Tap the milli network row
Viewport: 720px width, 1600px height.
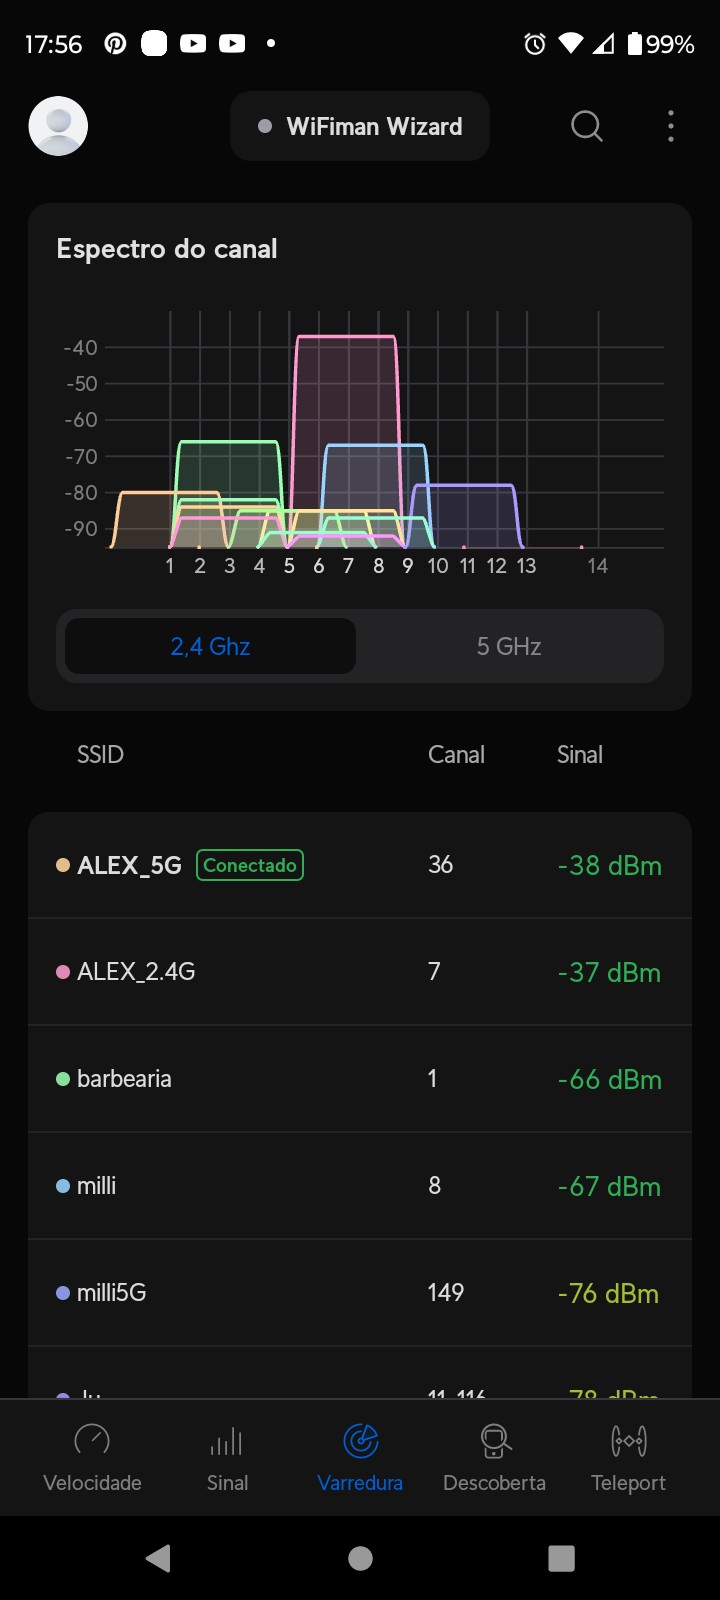click(x=360, y=1186)
